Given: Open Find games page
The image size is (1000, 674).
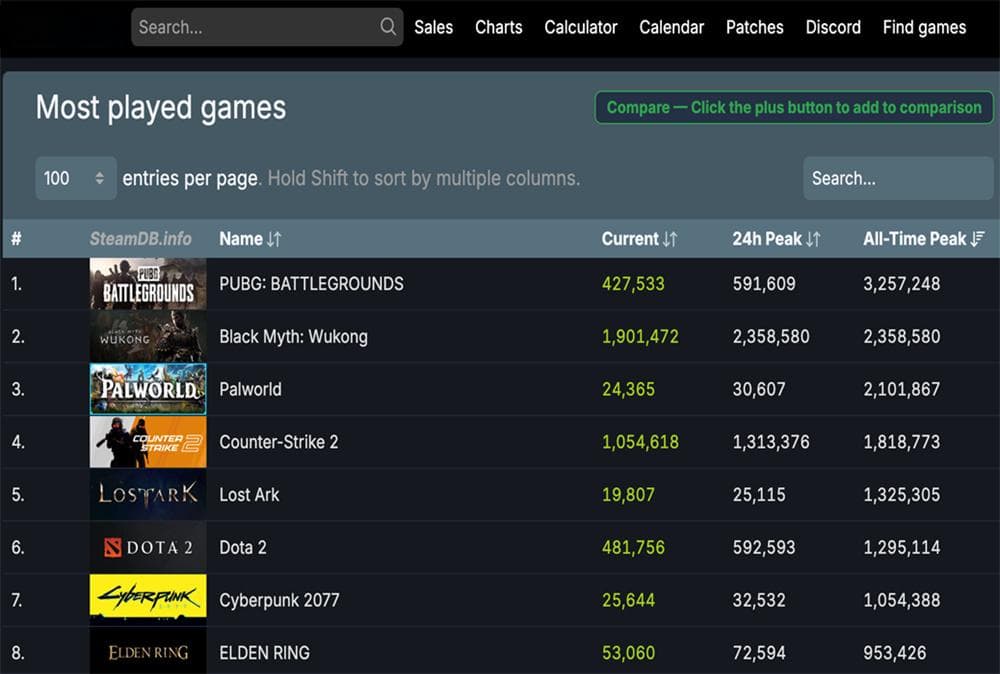Looking at the screenshot, I should coord(924,27).
